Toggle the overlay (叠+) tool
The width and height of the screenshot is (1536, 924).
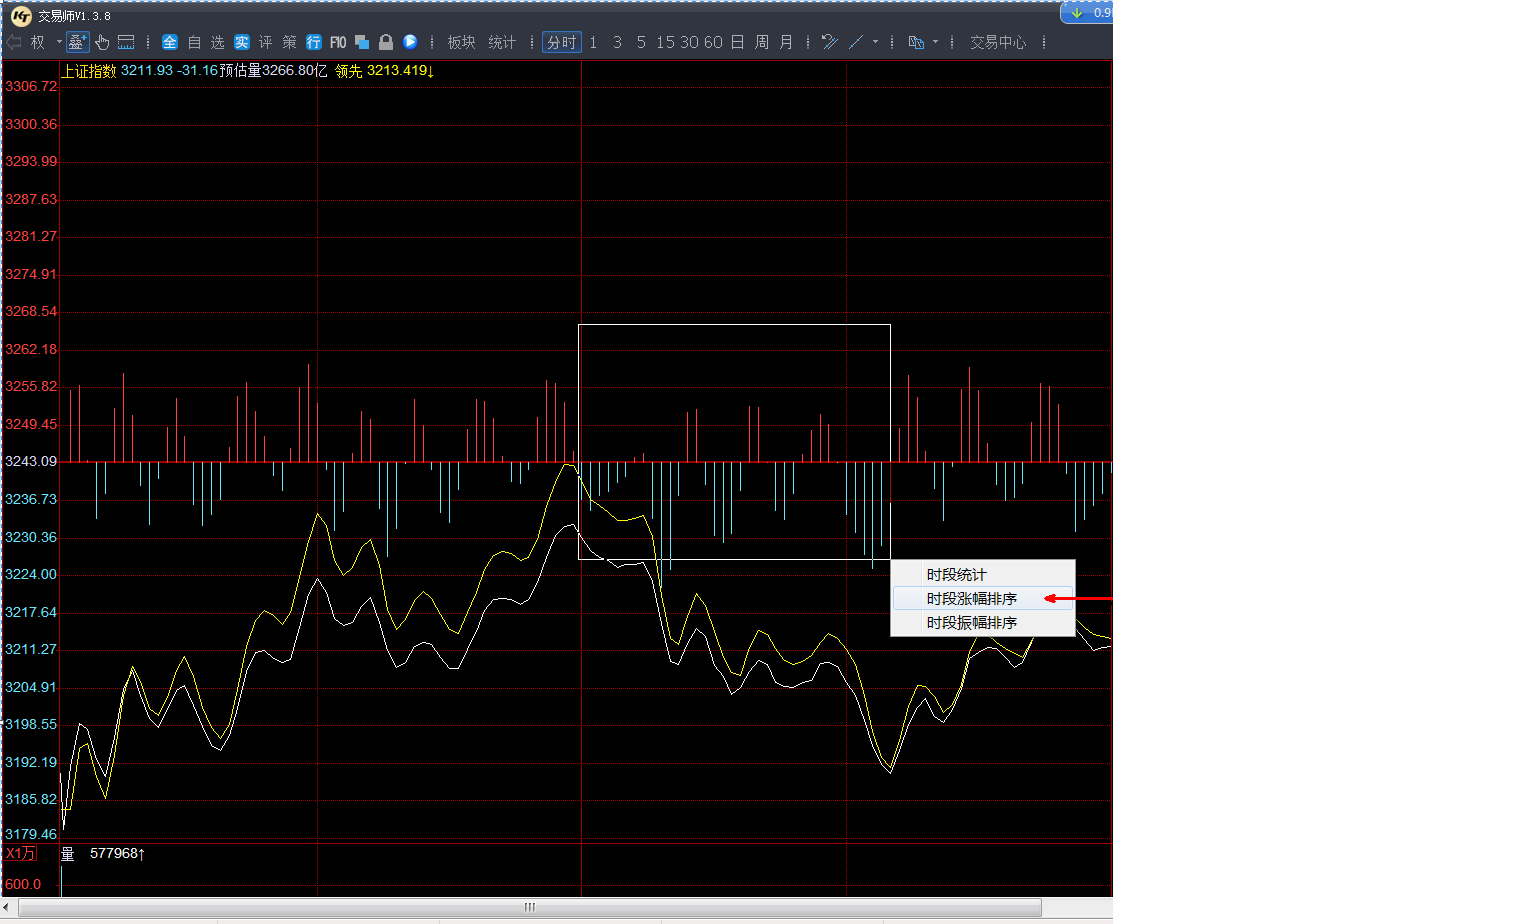tap(77, 42)
